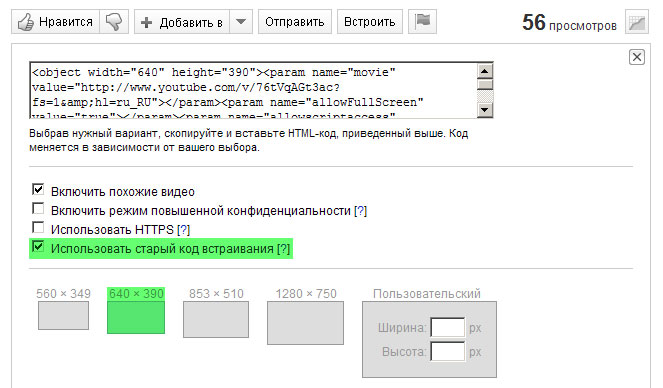Click the Встроить button
This screenshot has width=663, height=388.
tap(370, 22)
